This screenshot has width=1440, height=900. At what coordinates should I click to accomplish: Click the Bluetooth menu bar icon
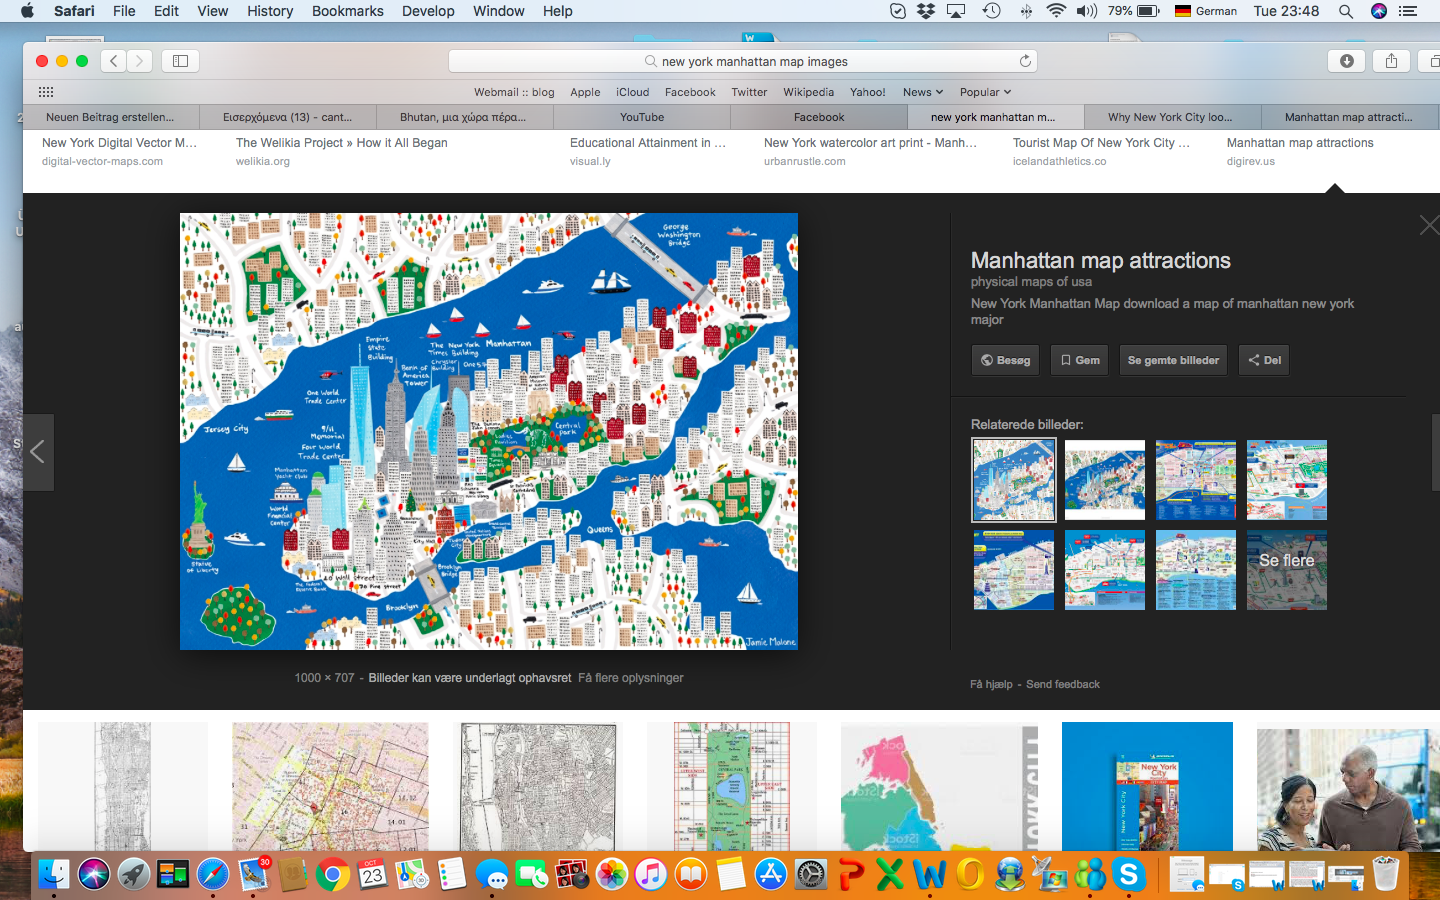(x=1025, y=11)
